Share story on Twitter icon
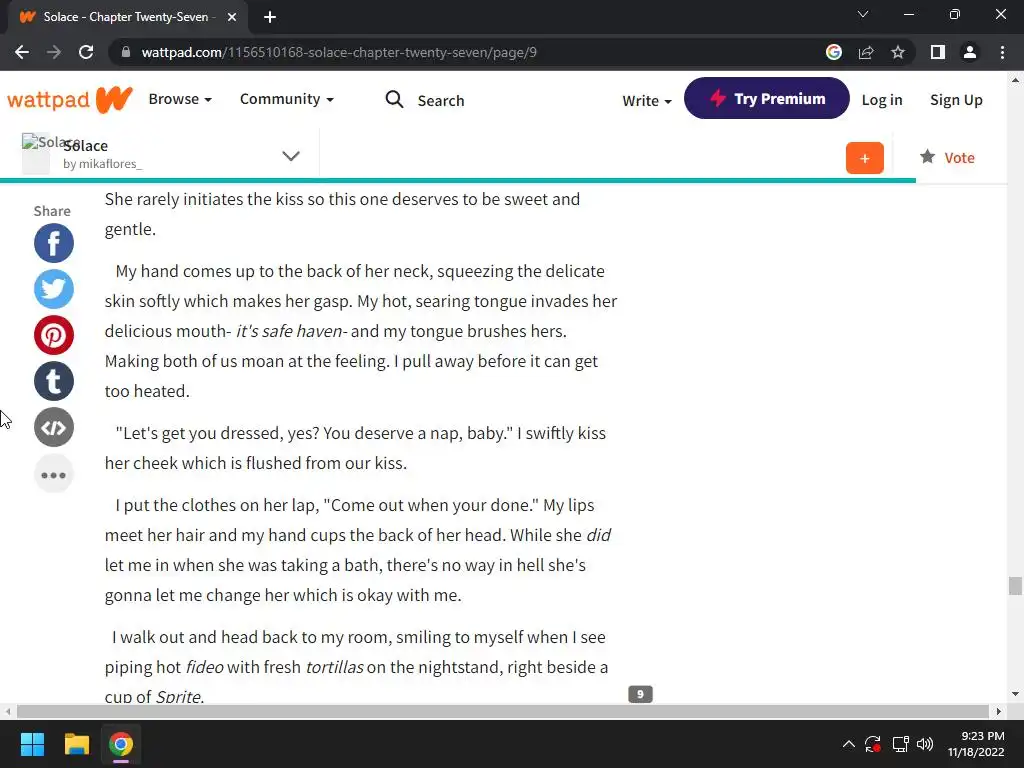The width and height of the screenshot is (1024, 768). coord(54,289)
